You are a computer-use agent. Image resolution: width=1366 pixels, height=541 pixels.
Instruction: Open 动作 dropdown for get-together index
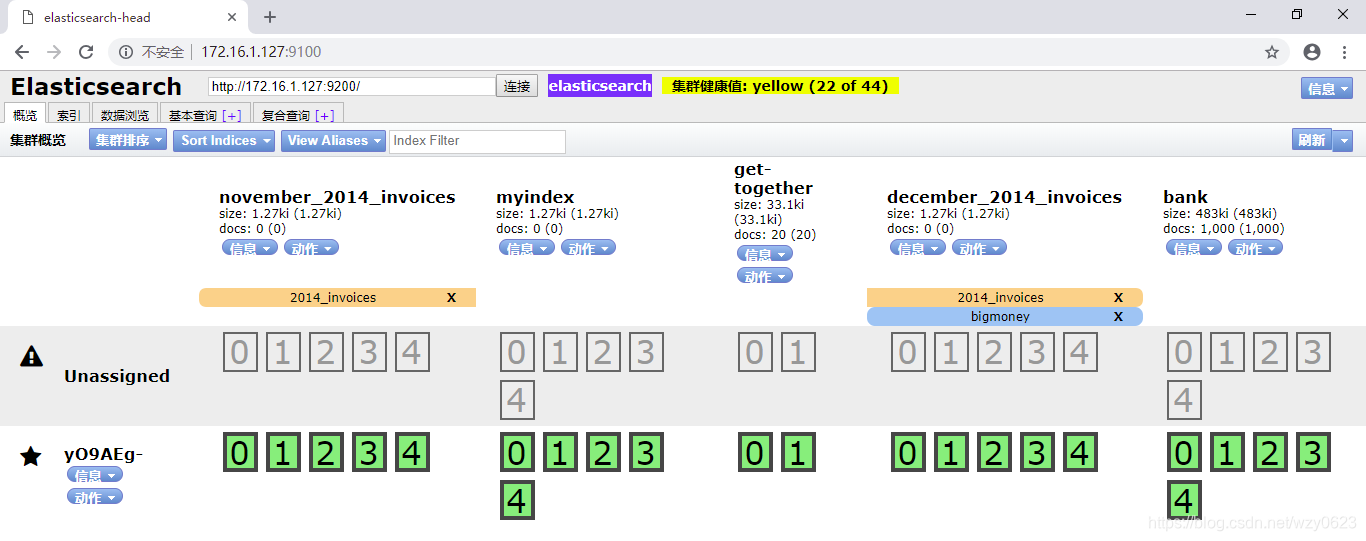click(x=765, y=276)
